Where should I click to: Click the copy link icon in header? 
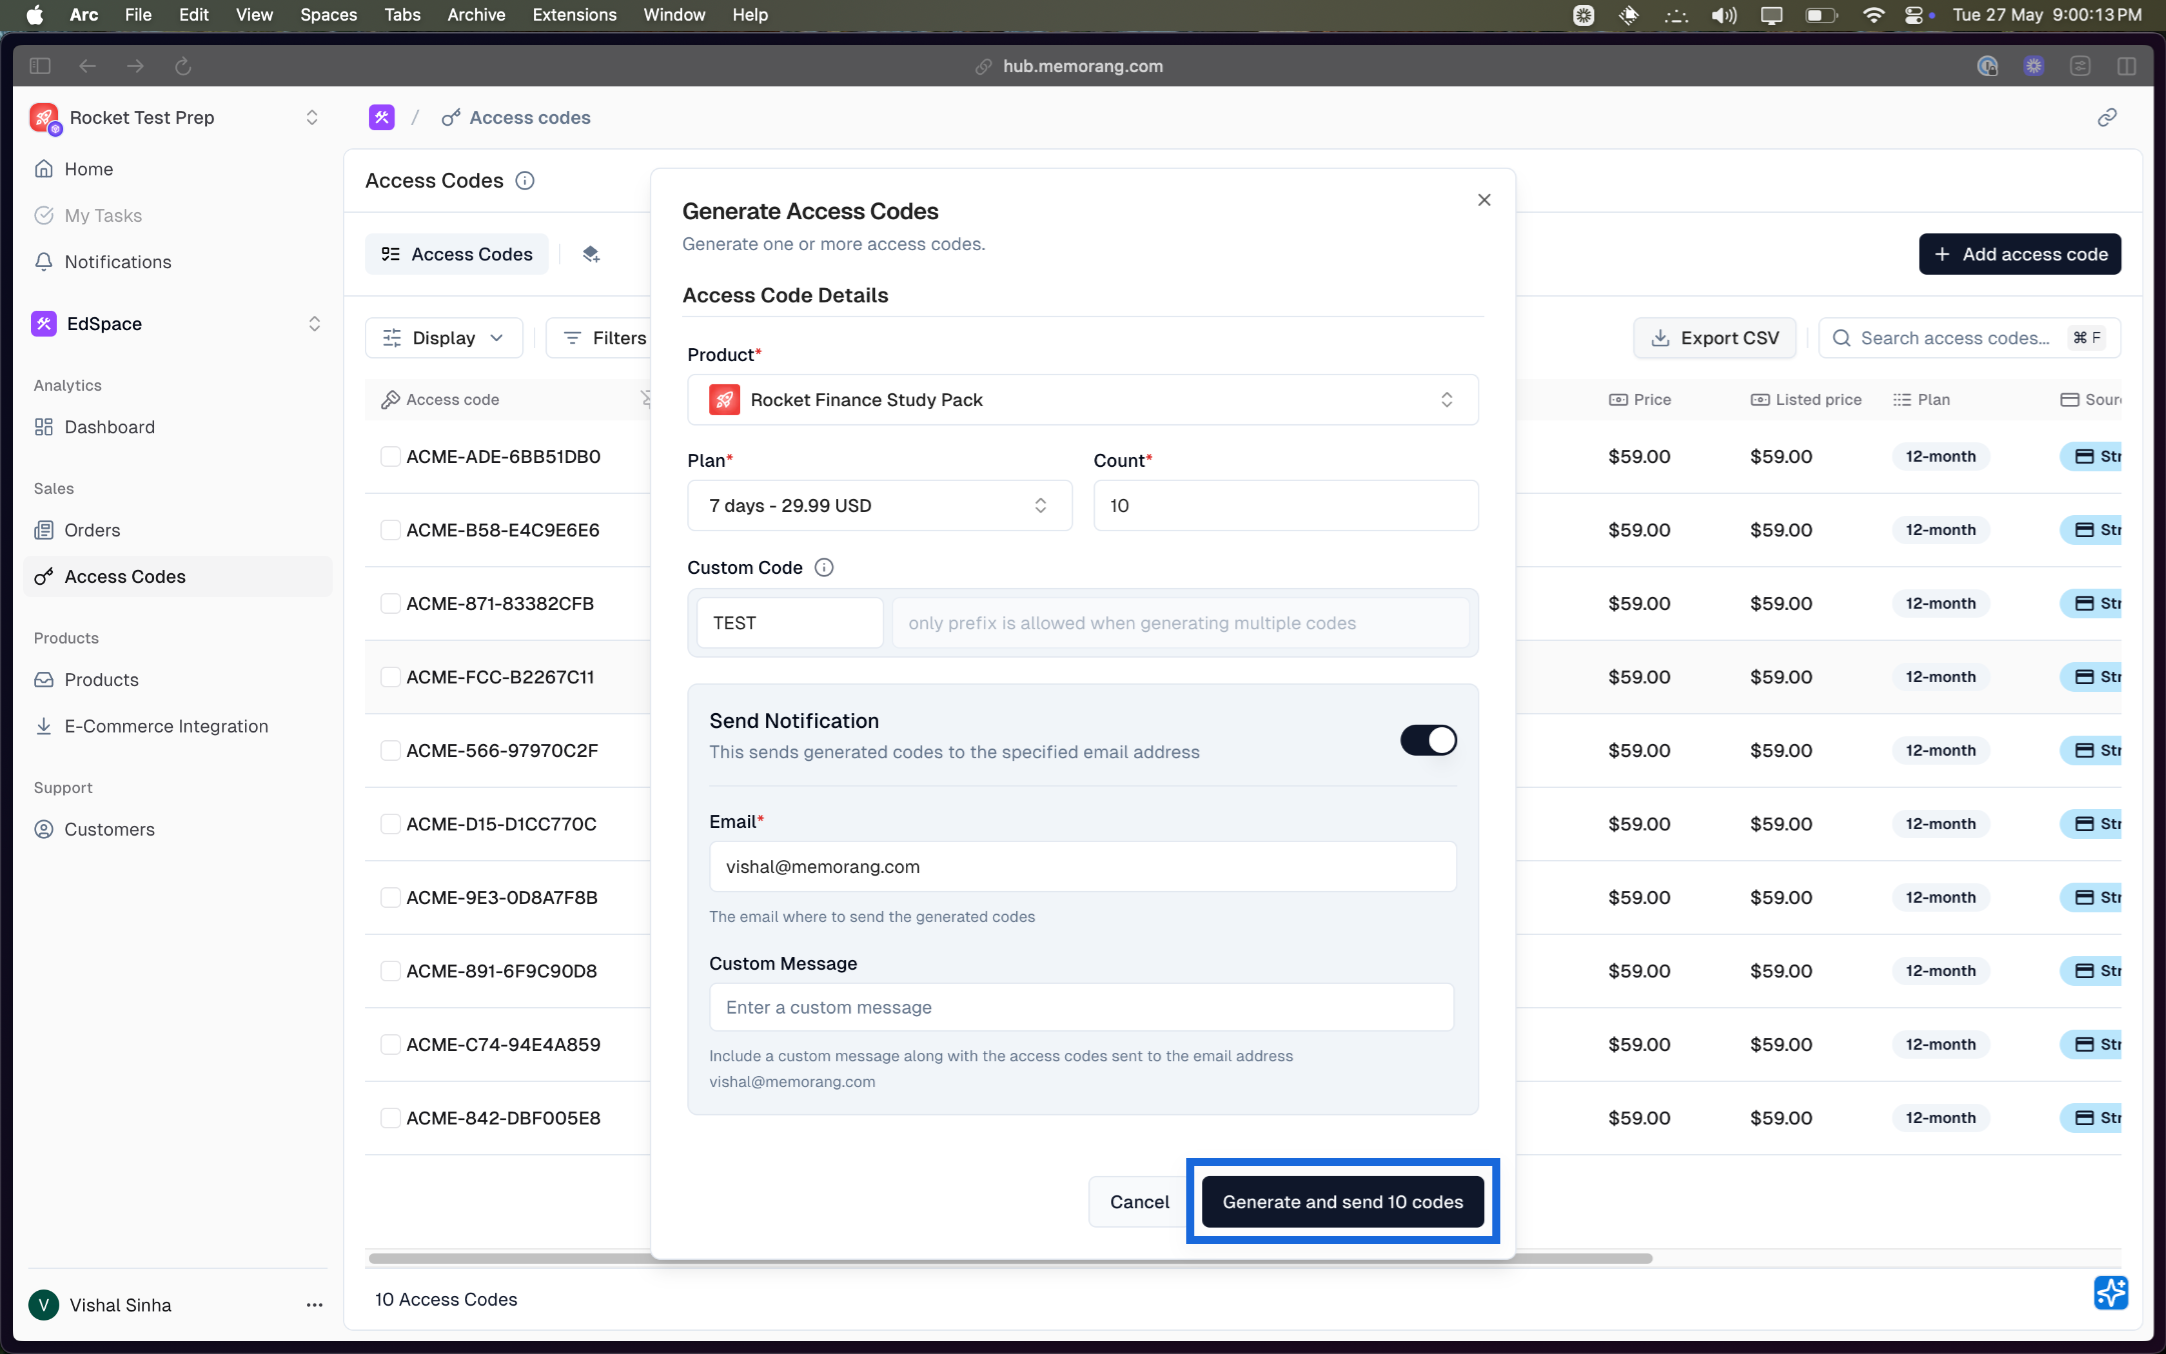pos(2107,118)
